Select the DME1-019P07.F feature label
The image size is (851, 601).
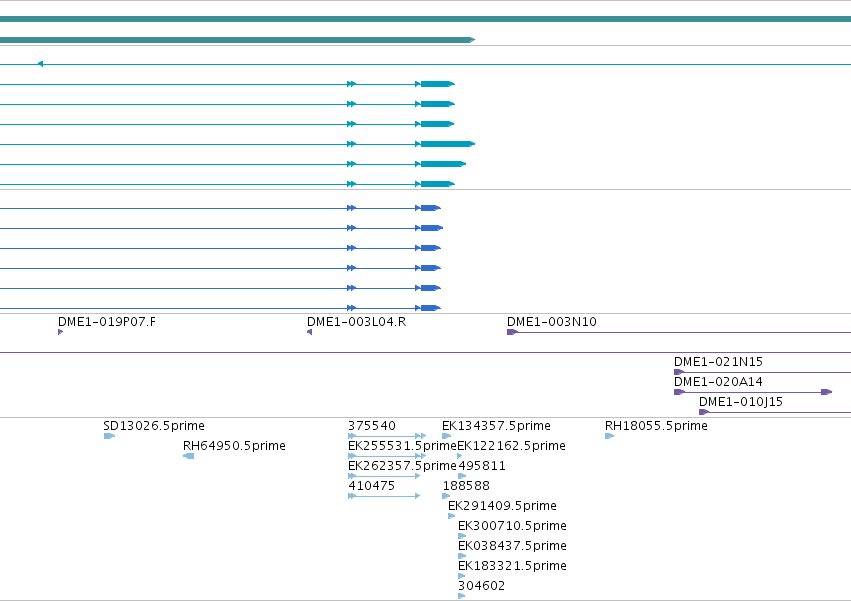(x=107, y=322)
